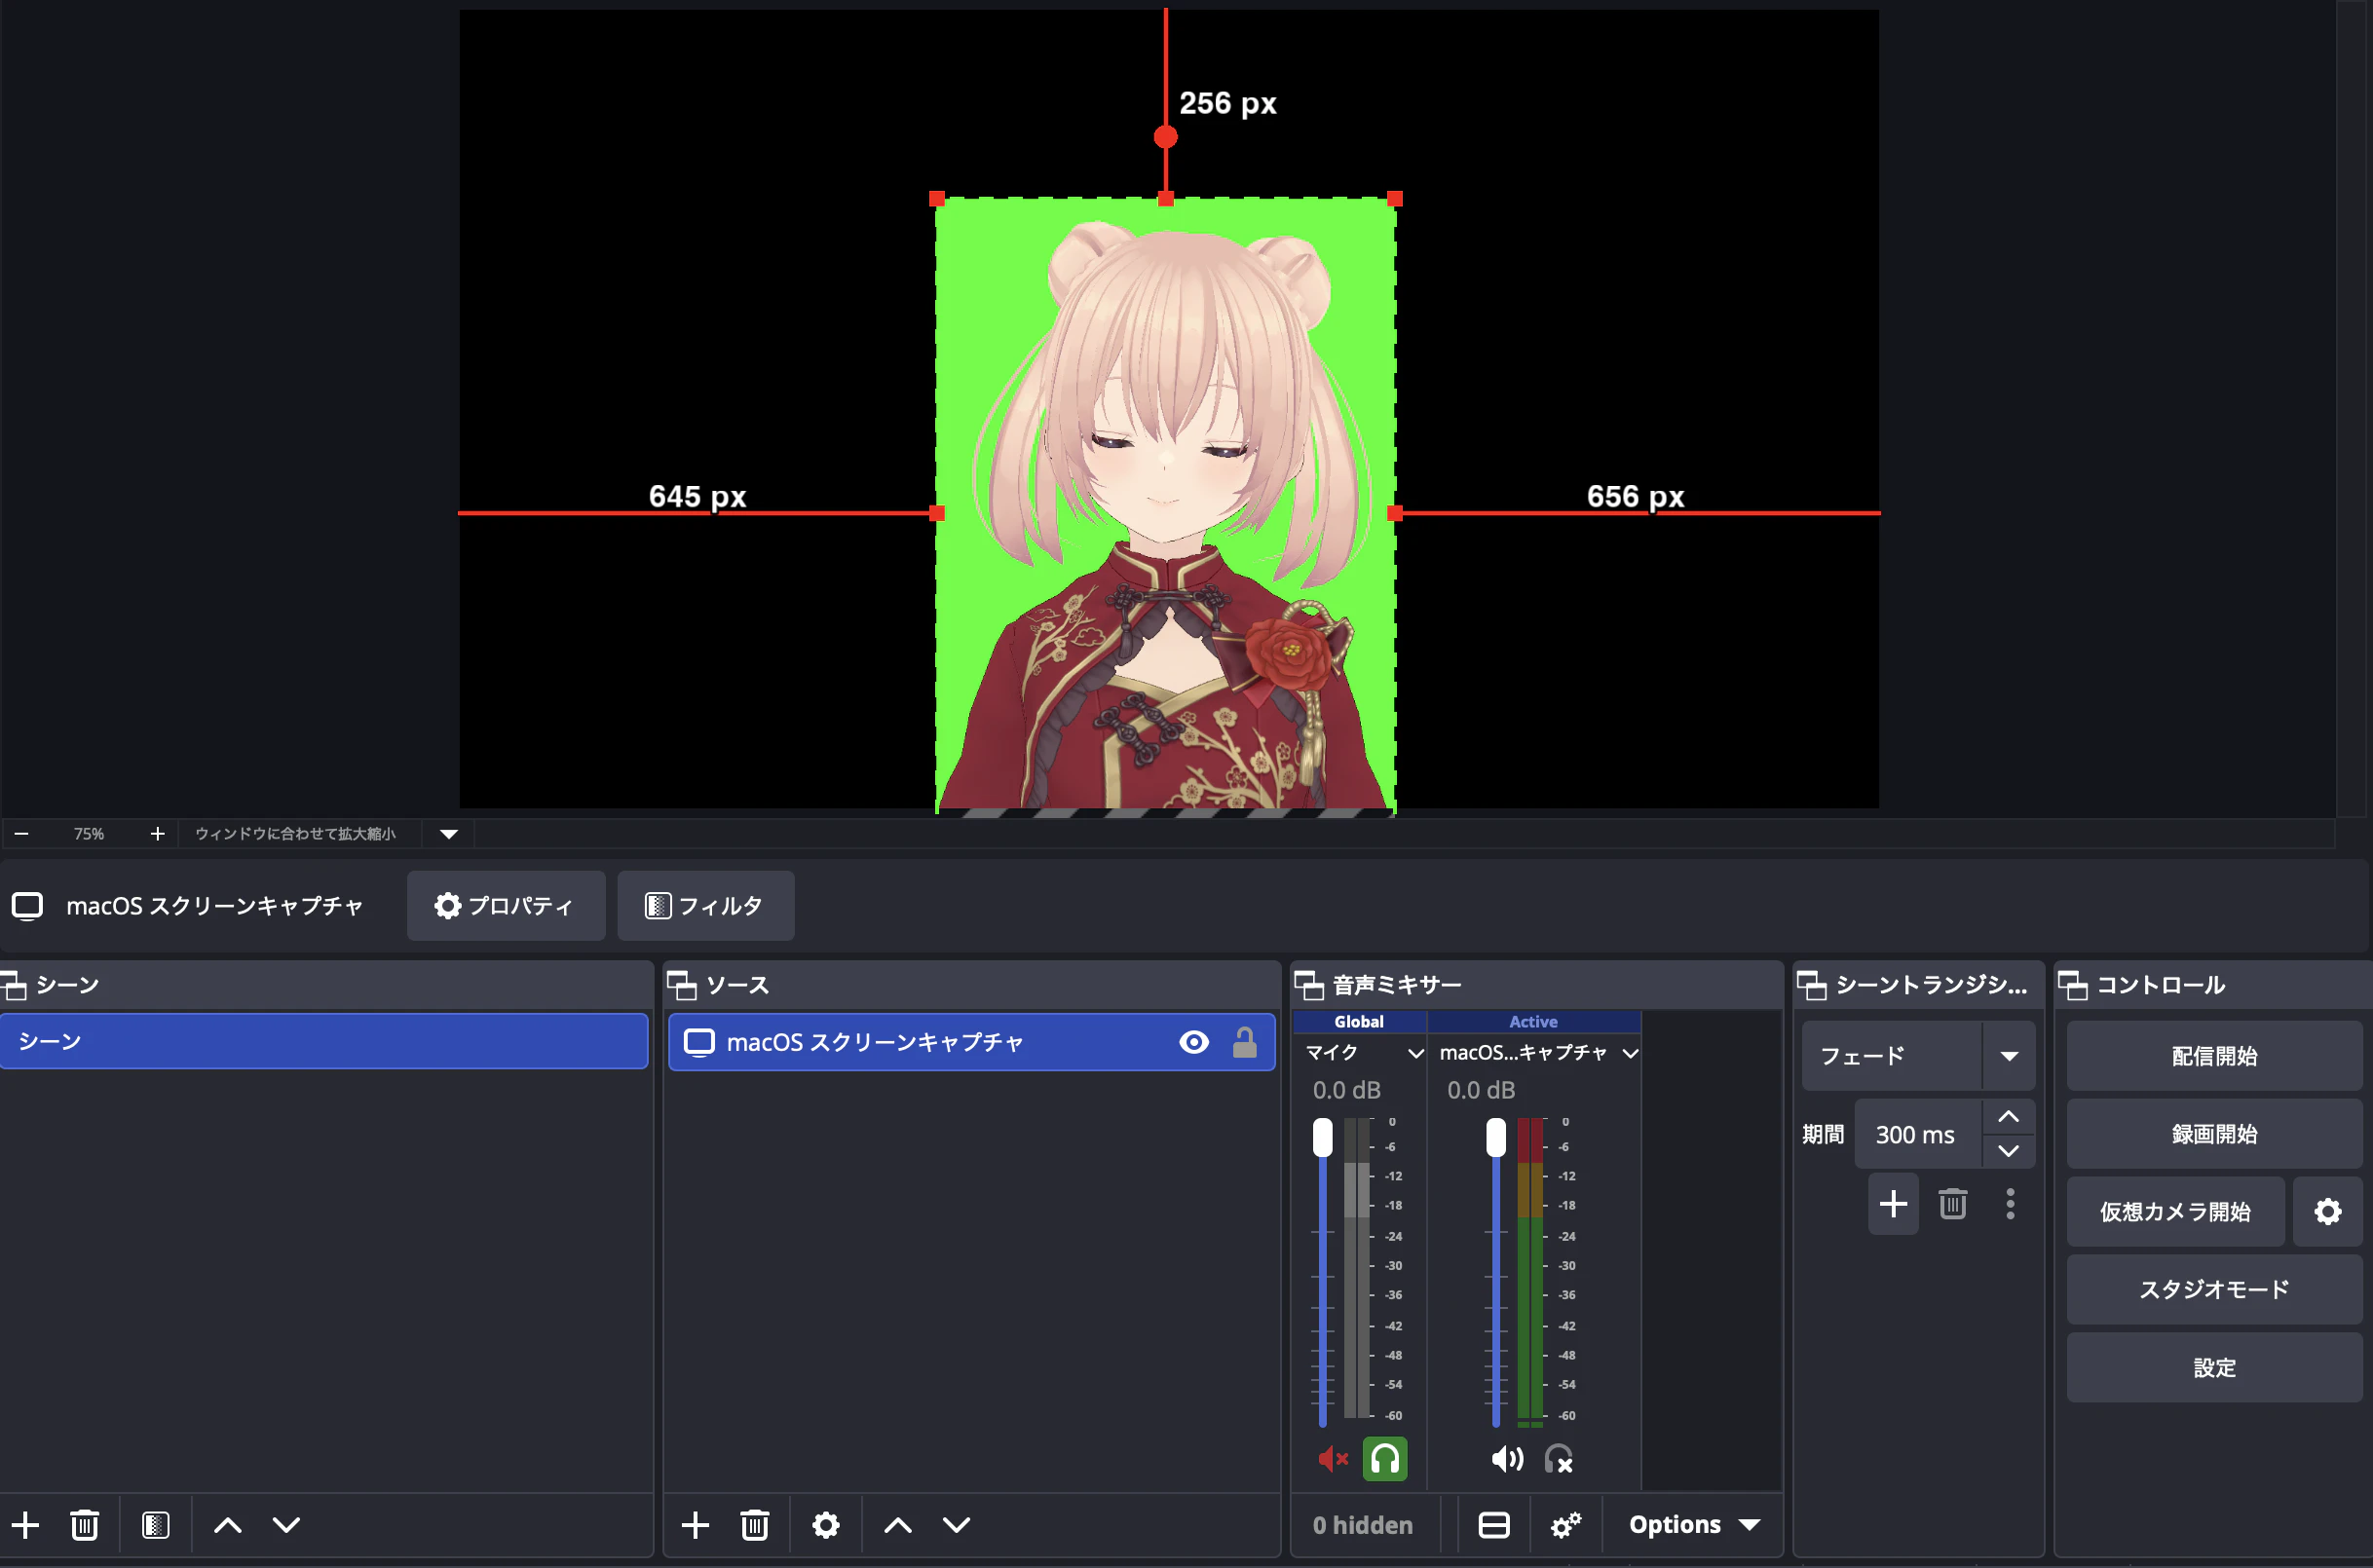Toggle lock on macOS スクリーンキャプチャ source
Image resolution: width=2373 pixels, height=1568 pixels.
click(1245, 1042)
